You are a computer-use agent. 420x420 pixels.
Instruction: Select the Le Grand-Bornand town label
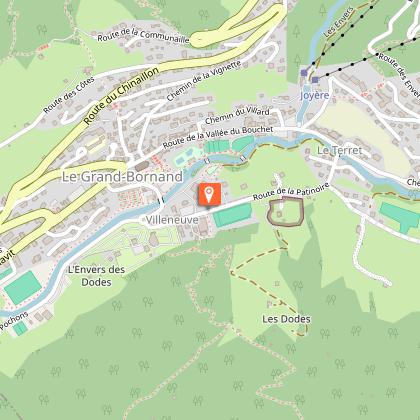point(122,177)
